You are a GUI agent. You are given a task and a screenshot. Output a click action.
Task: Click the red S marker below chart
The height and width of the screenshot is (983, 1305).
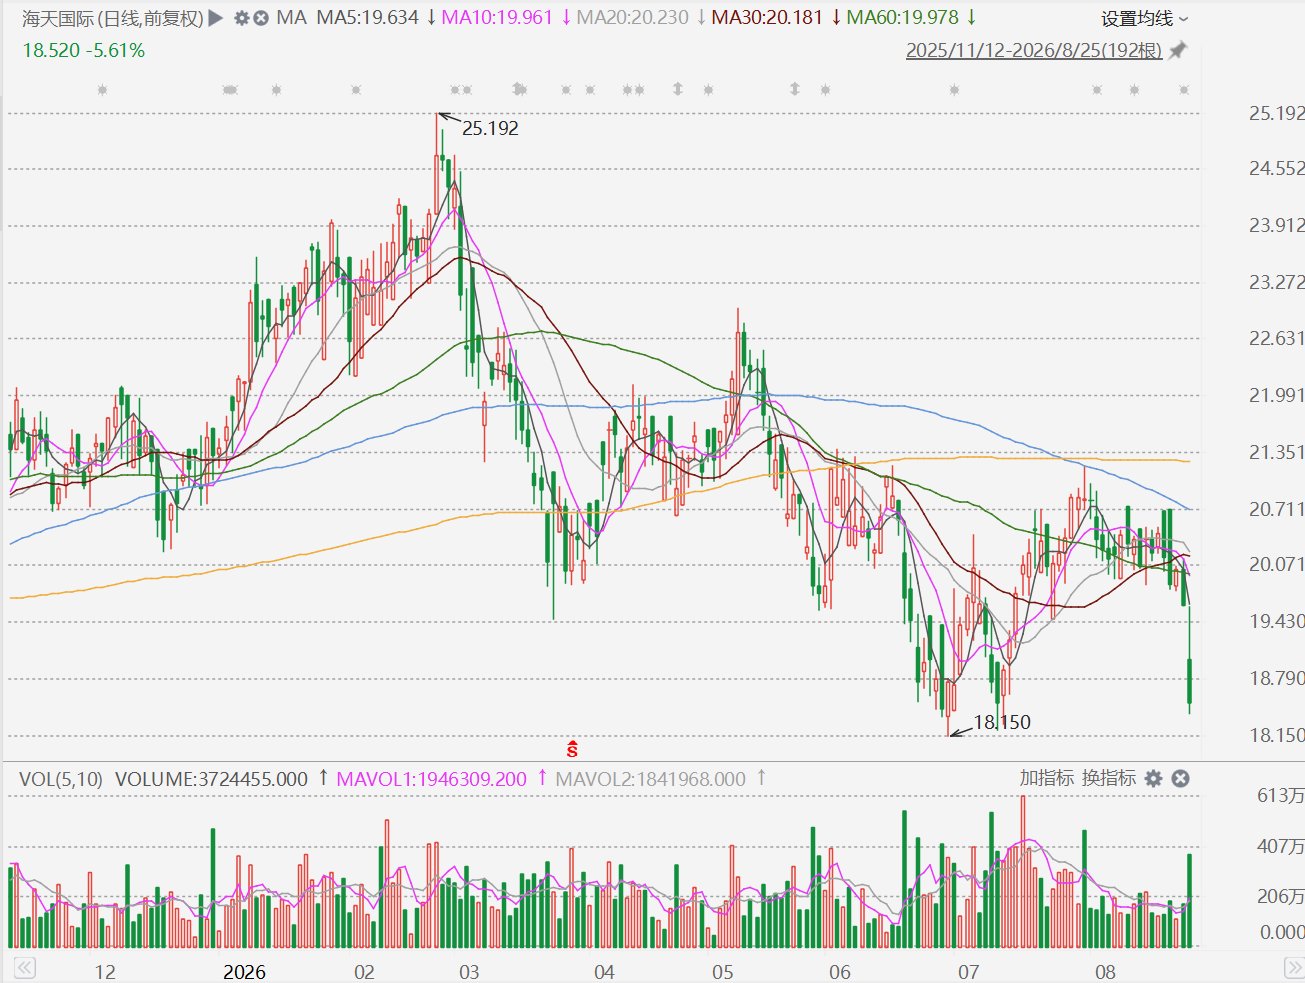[x=573, y=748]
